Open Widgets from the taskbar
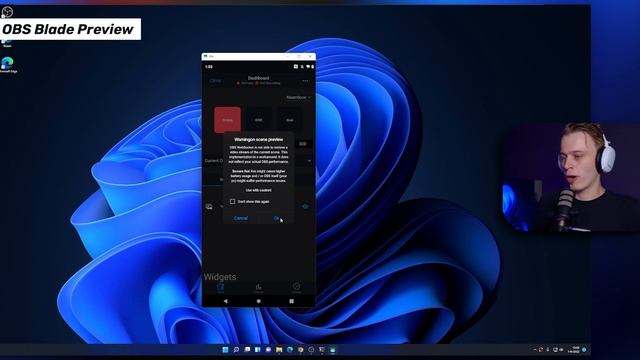 (x=258, y=350)
